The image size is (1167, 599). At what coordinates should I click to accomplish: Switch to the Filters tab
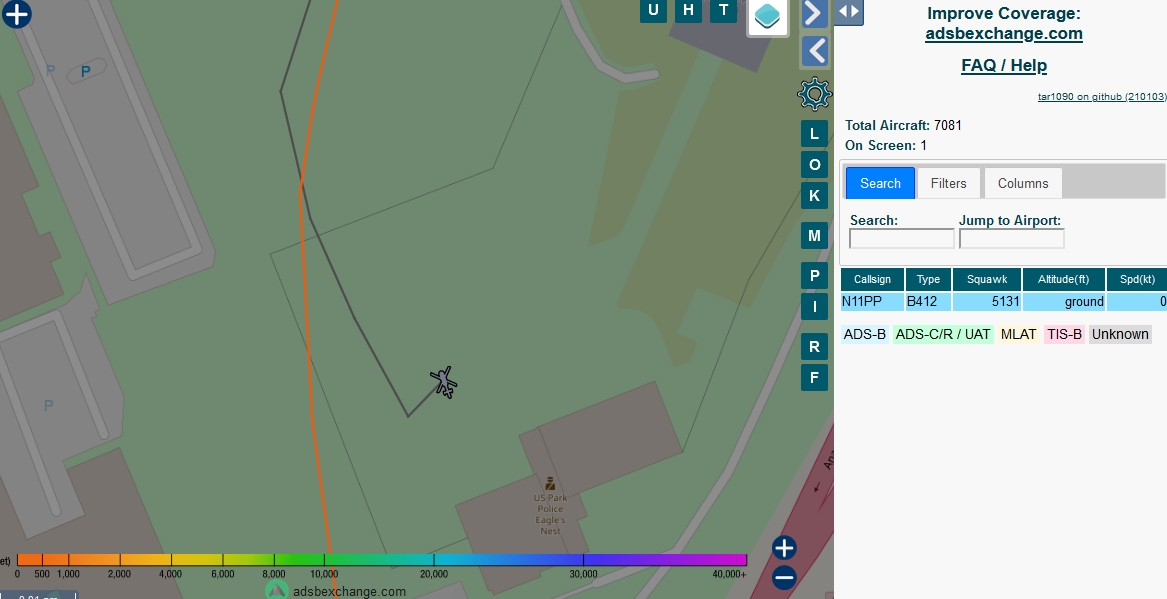click(948, 183)
